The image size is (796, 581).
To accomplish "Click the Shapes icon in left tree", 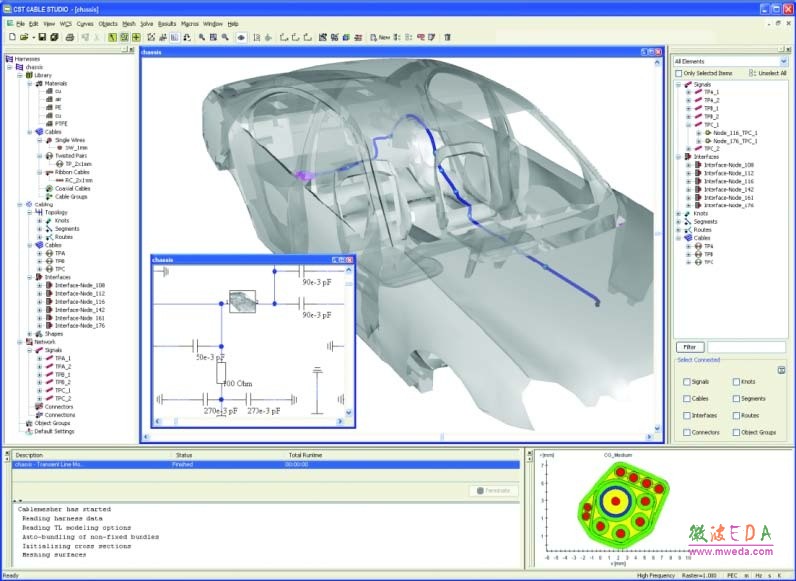I will [x=39, y=334].
